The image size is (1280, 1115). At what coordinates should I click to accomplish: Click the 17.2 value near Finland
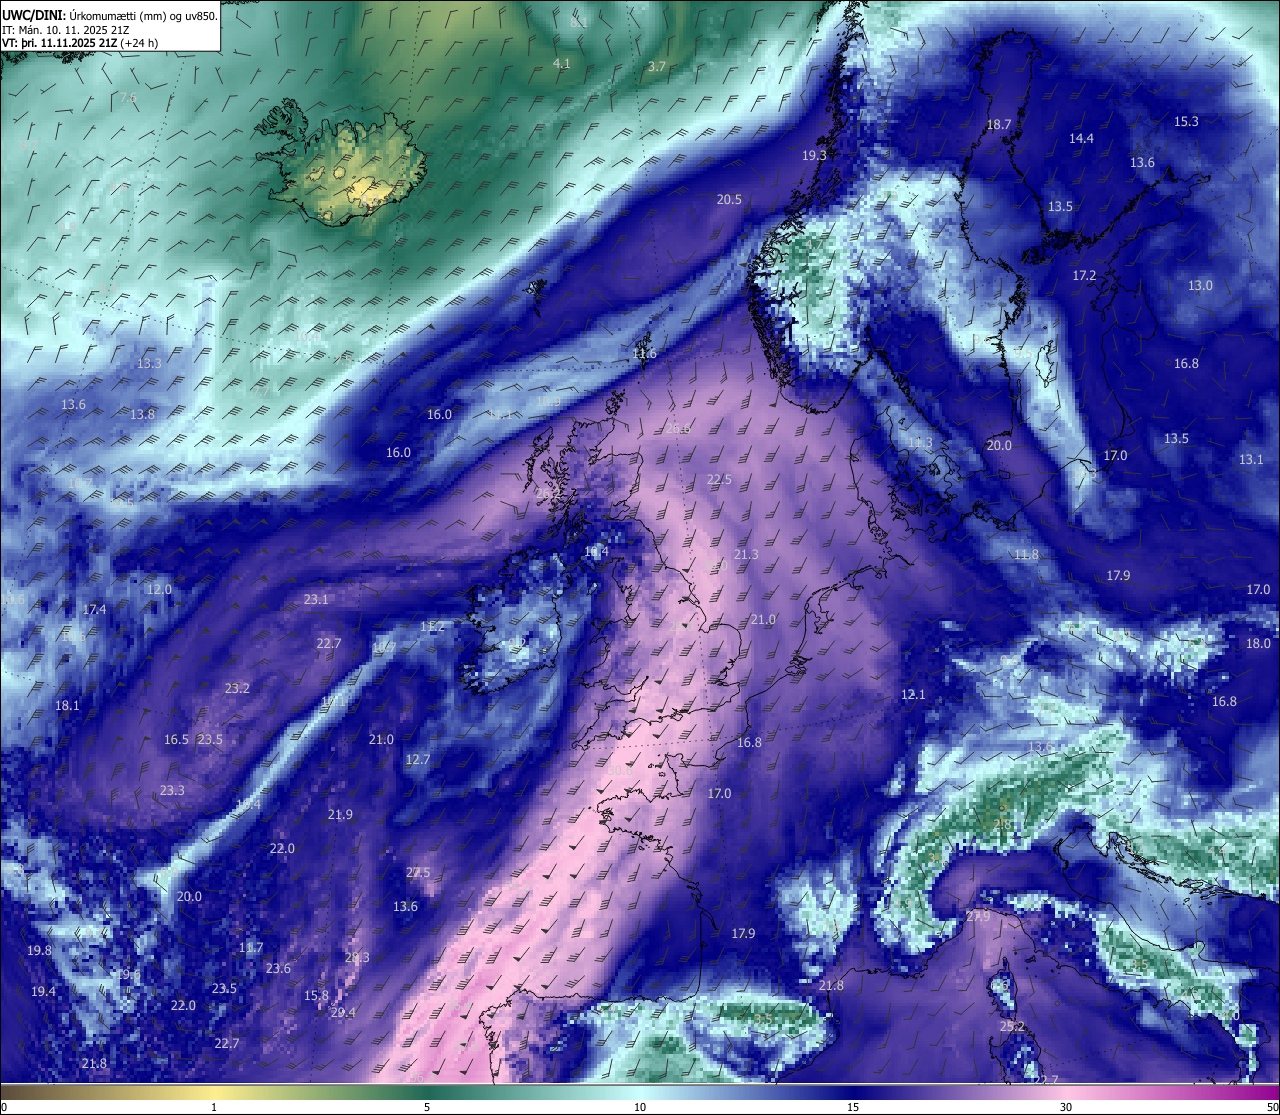coord(1085,275)
